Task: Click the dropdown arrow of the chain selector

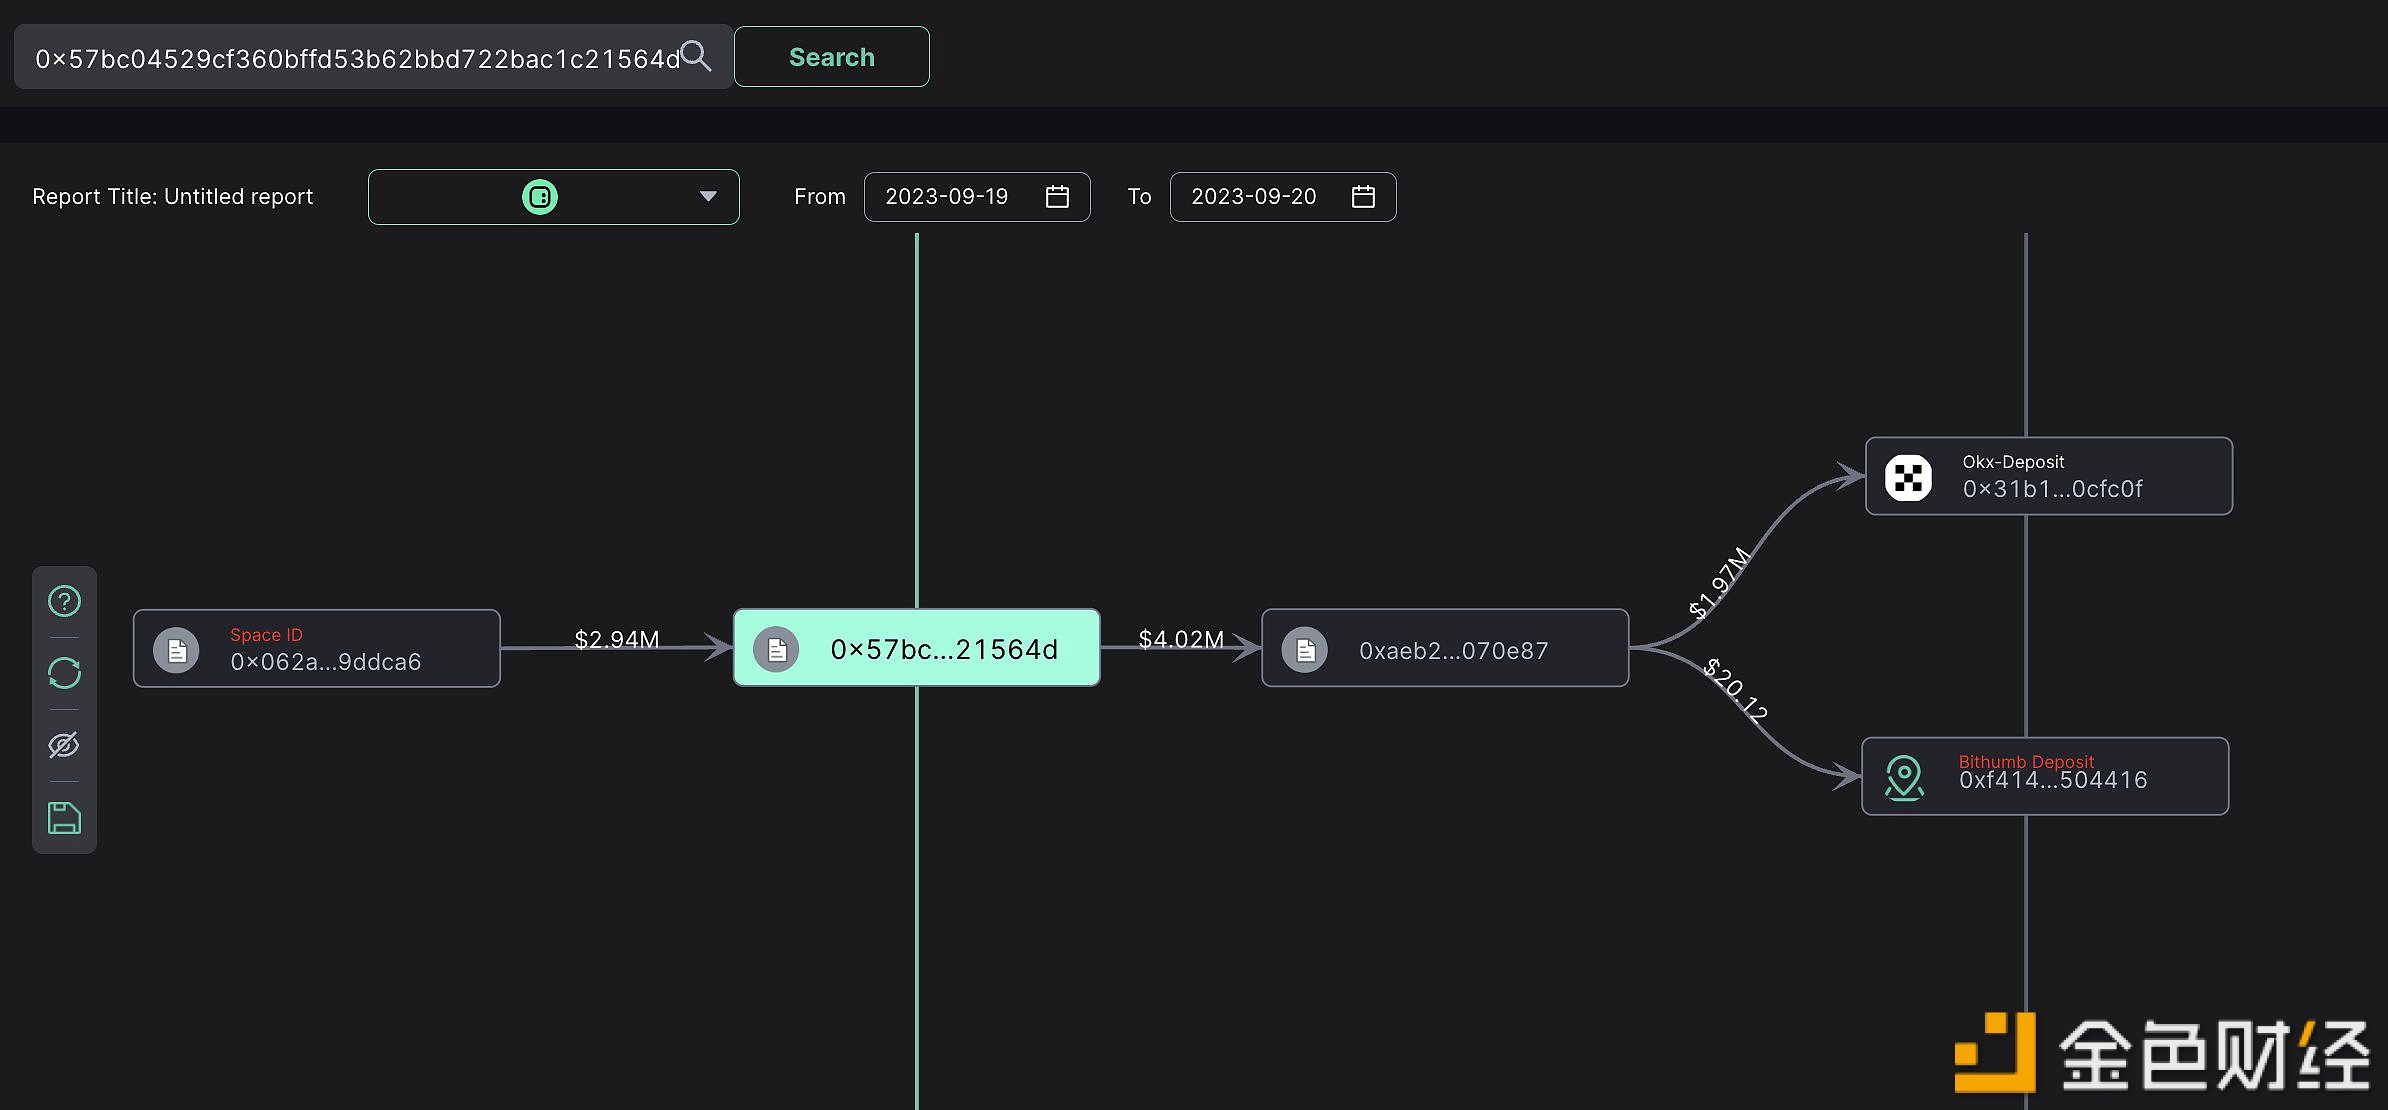Action: 708,196
